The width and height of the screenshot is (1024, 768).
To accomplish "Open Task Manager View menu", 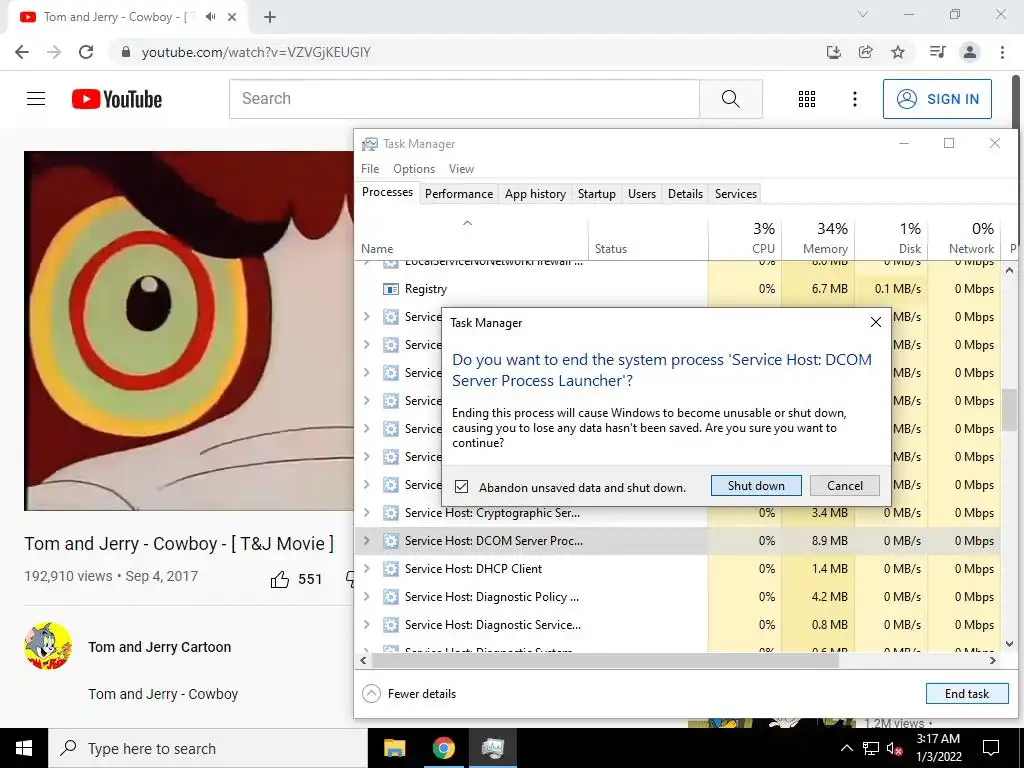I will pyautogui.click(x=461, y=168).
